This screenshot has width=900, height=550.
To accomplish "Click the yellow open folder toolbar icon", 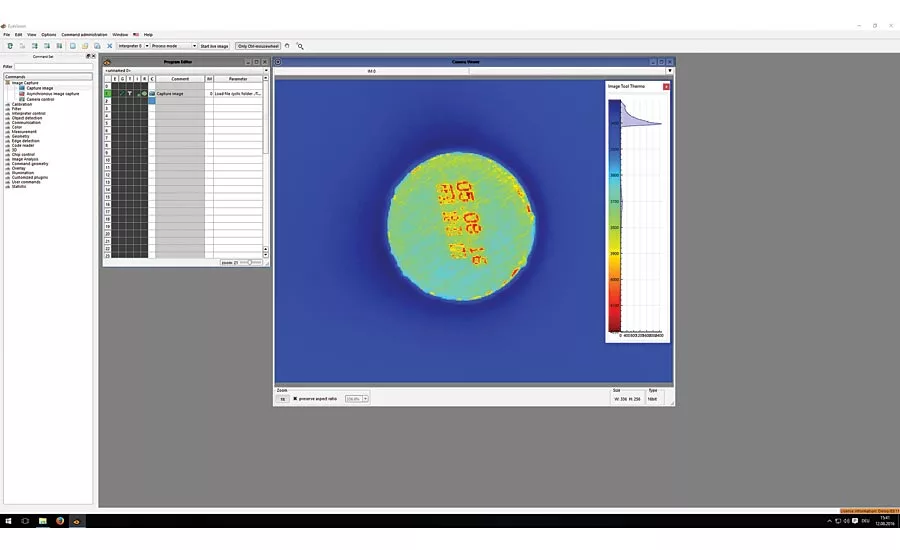I will [85, 46].
